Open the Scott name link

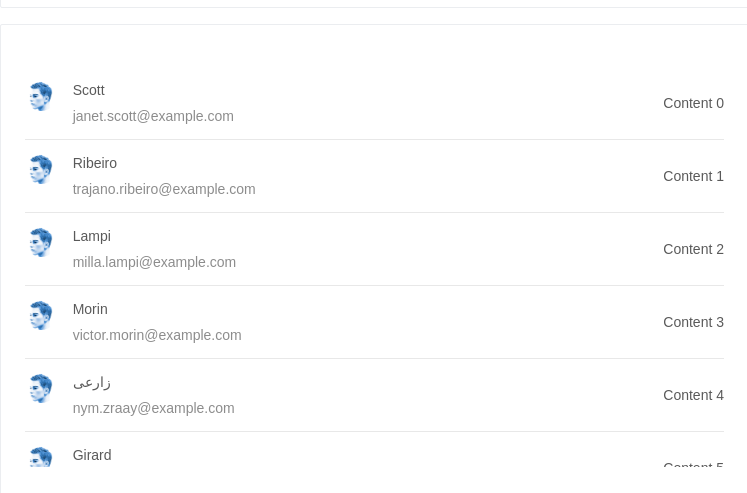point(89,90)
